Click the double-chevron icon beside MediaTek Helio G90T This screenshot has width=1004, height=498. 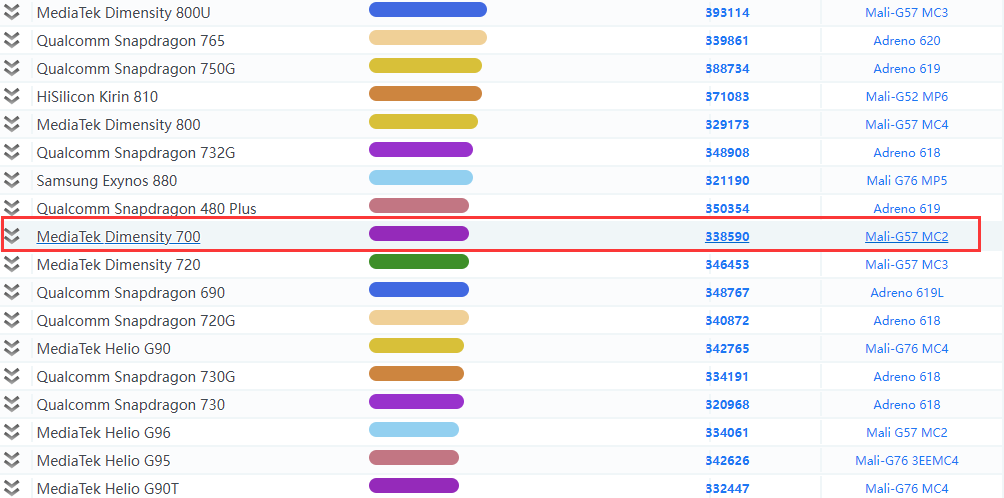click(12, 488)
